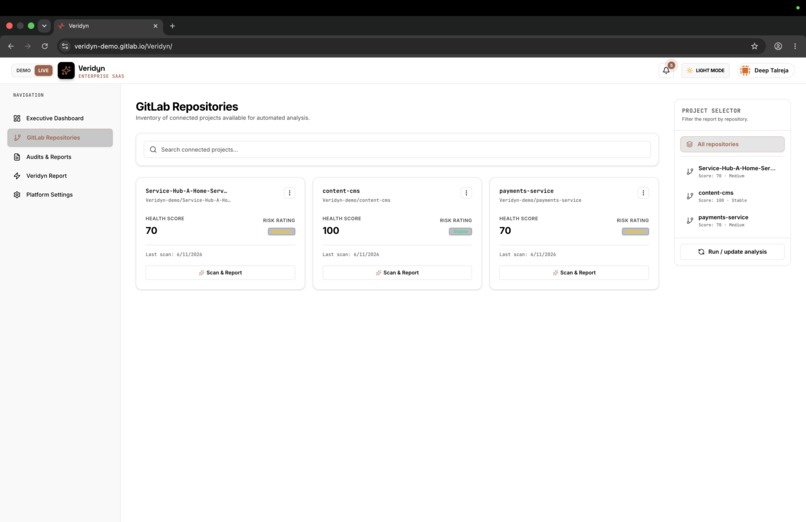Select GitLab Repositories in navigation
This screenshot has width=806, height=522.
[x=61, y=138]
